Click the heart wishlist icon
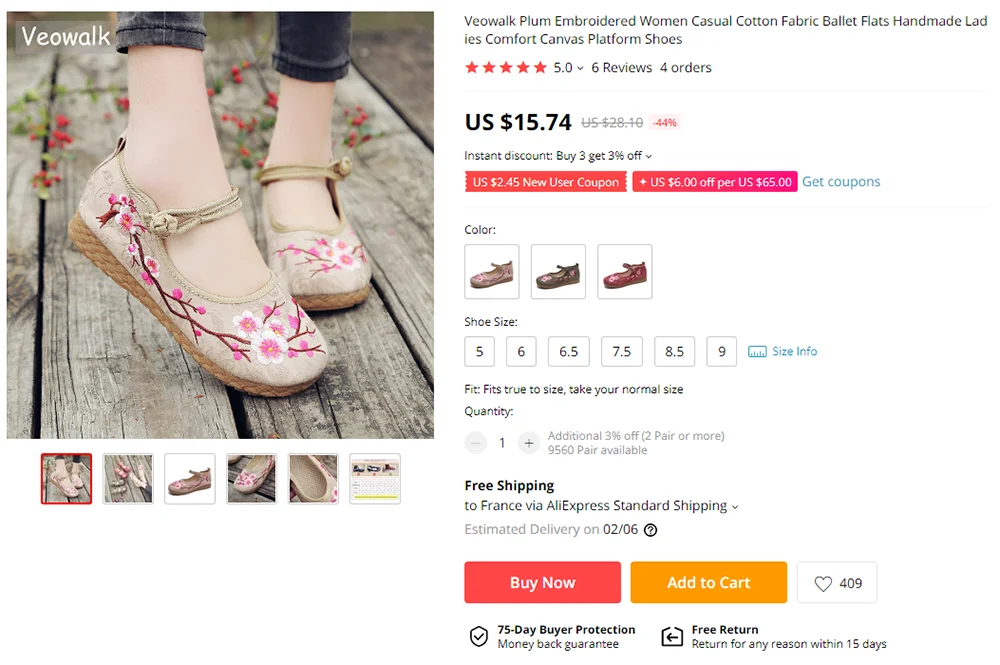This screenshot has width=1000, height=665. point(823,583)
